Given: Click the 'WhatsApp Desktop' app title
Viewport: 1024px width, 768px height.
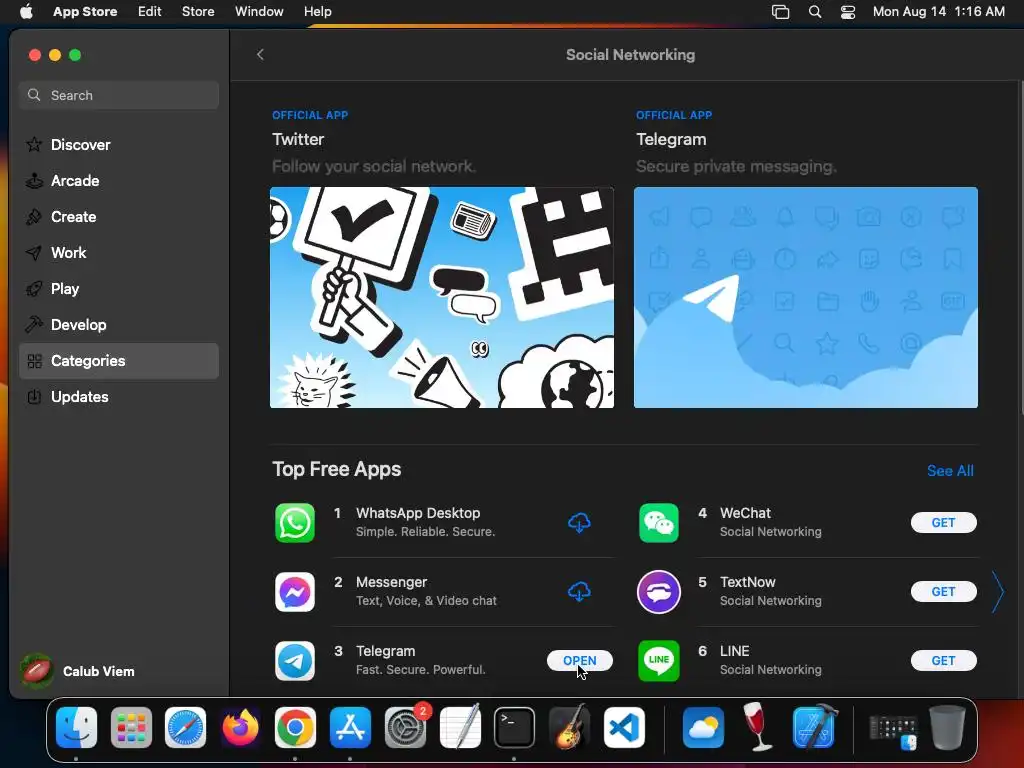Looking at the screenshot, I should pos(418,513).
